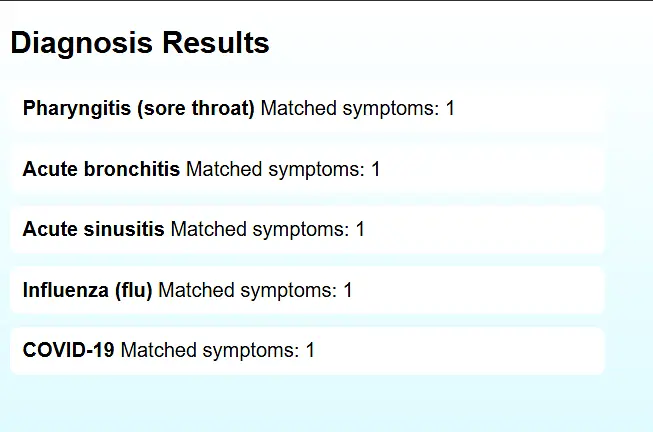Click empty right side of COVID-19 card
The width and height of the screenshot is (653, 432).
pos(480,351)
